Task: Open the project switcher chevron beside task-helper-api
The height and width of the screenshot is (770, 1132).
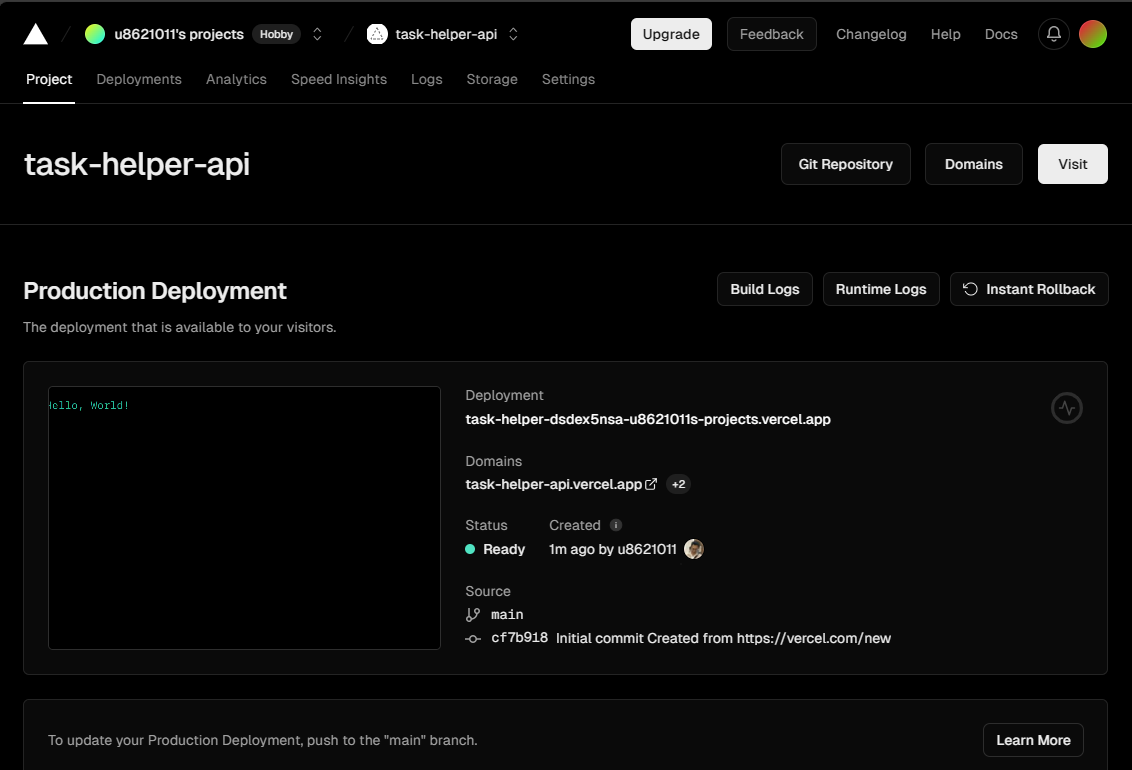Action: click(x=513, y=33)
